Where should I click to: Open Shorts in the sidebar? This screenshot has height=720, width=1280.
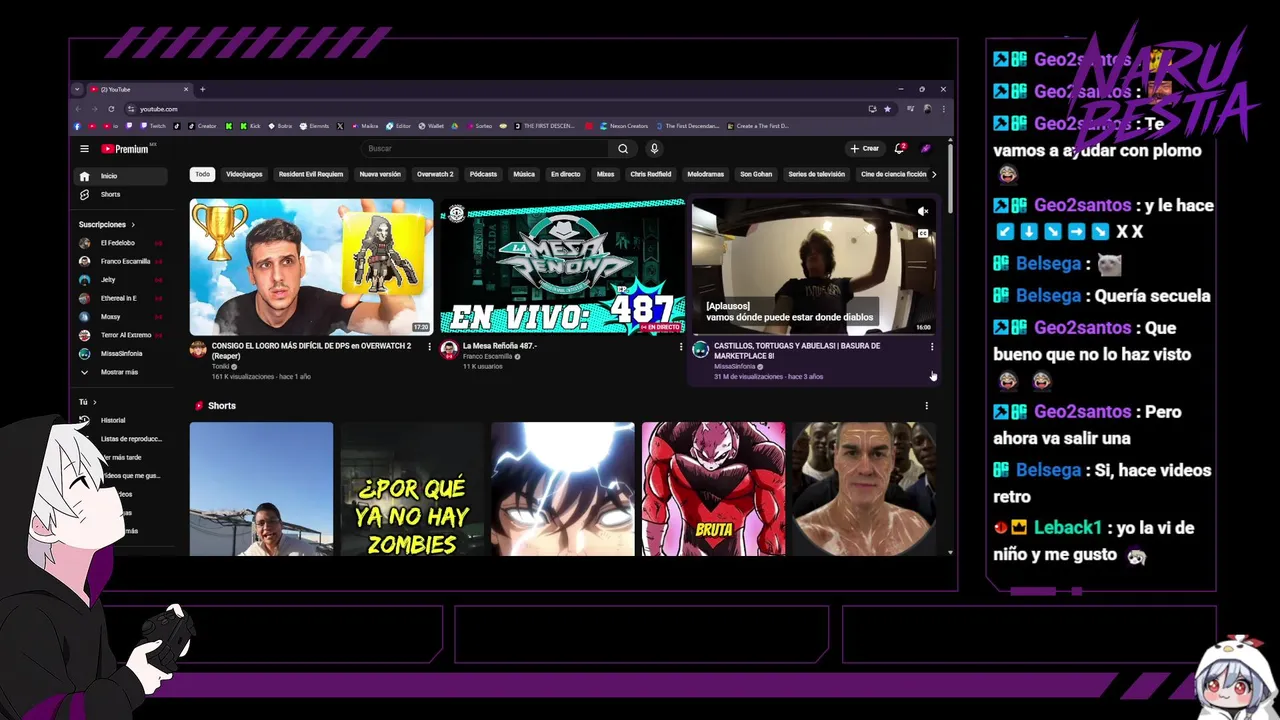coord(121,194)
